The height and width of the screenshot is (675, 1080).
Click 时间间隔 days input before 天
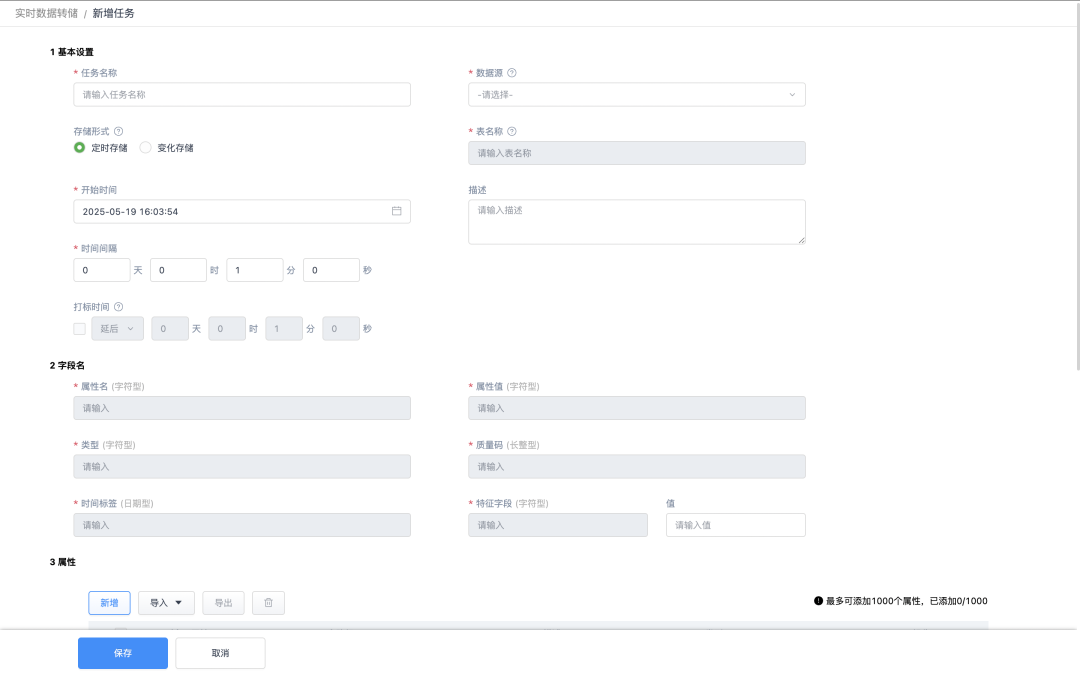(102, 270)
